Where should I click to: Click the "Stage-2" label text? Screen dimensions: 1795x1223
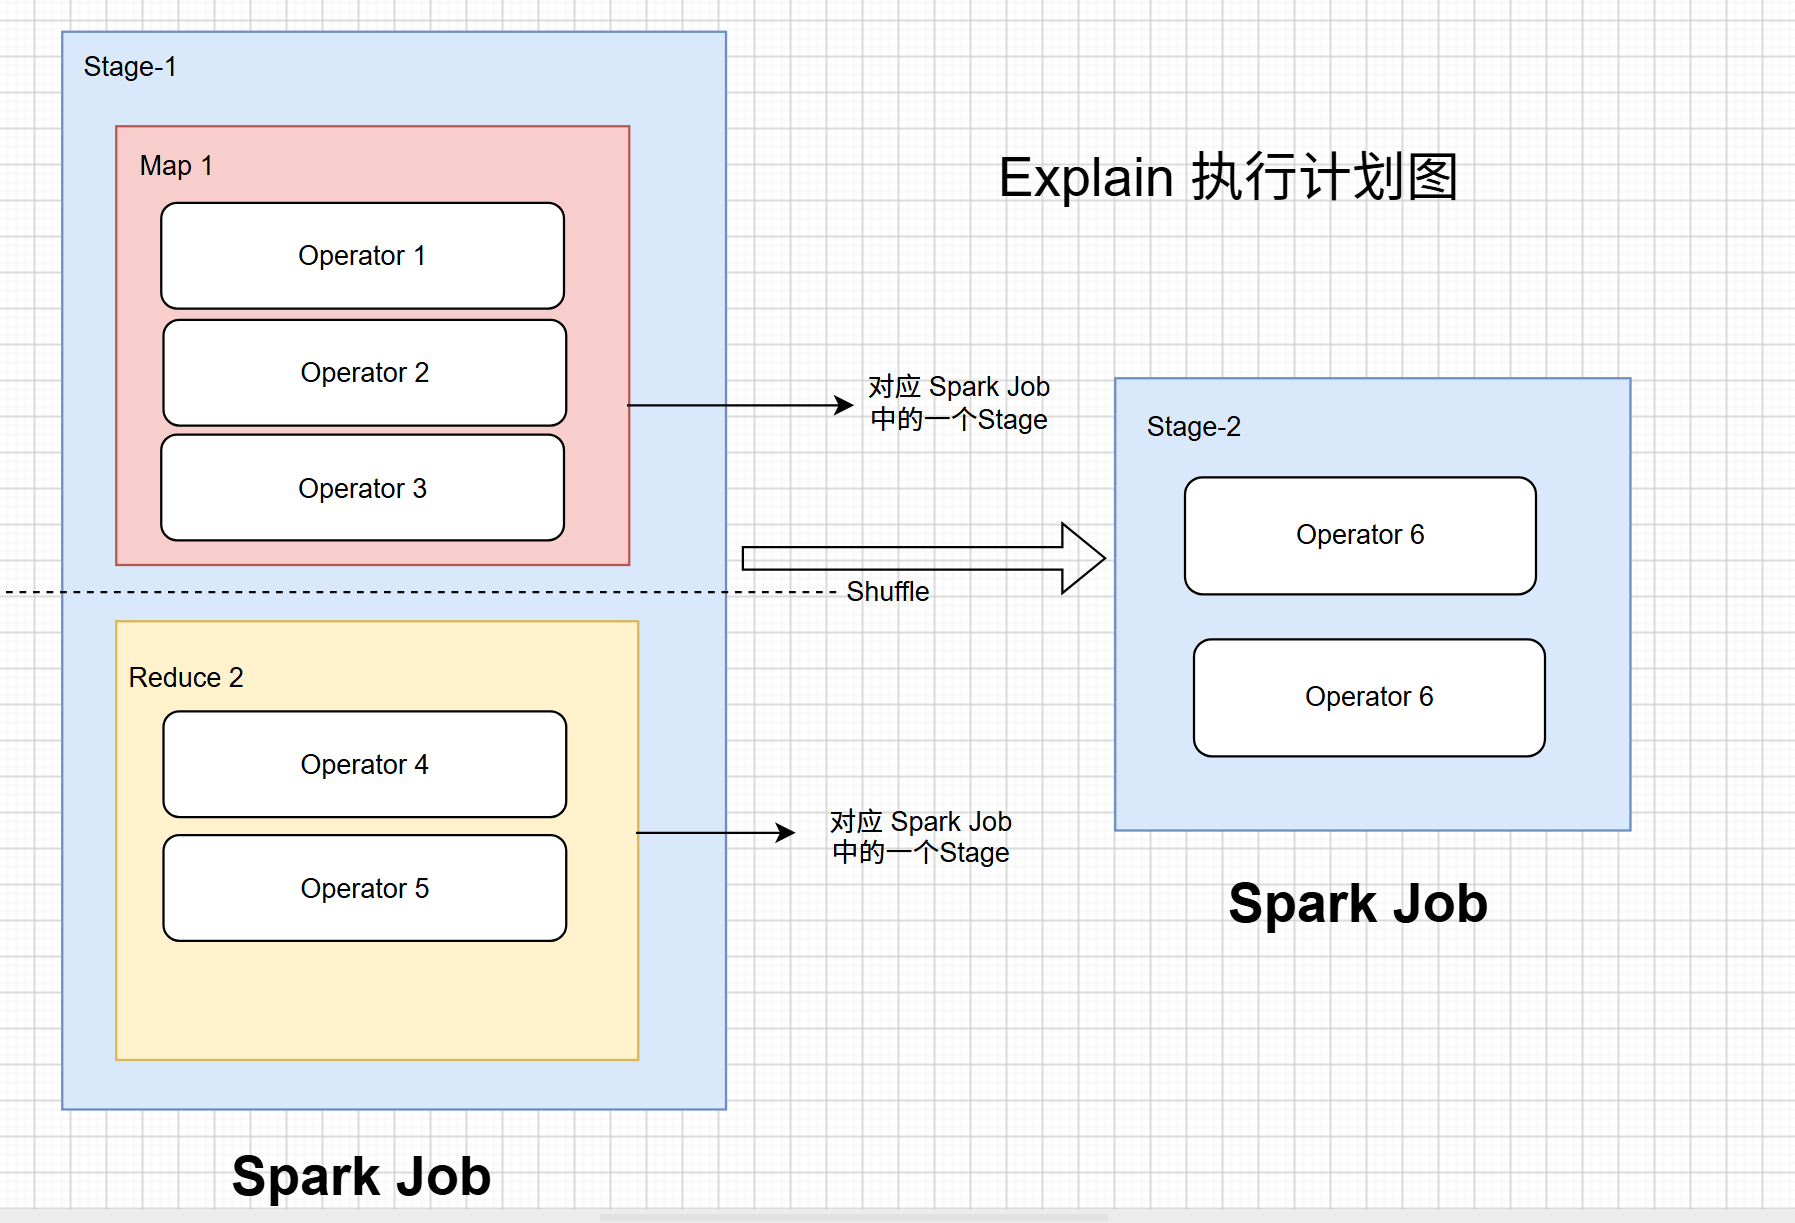tap(1194, 427)
